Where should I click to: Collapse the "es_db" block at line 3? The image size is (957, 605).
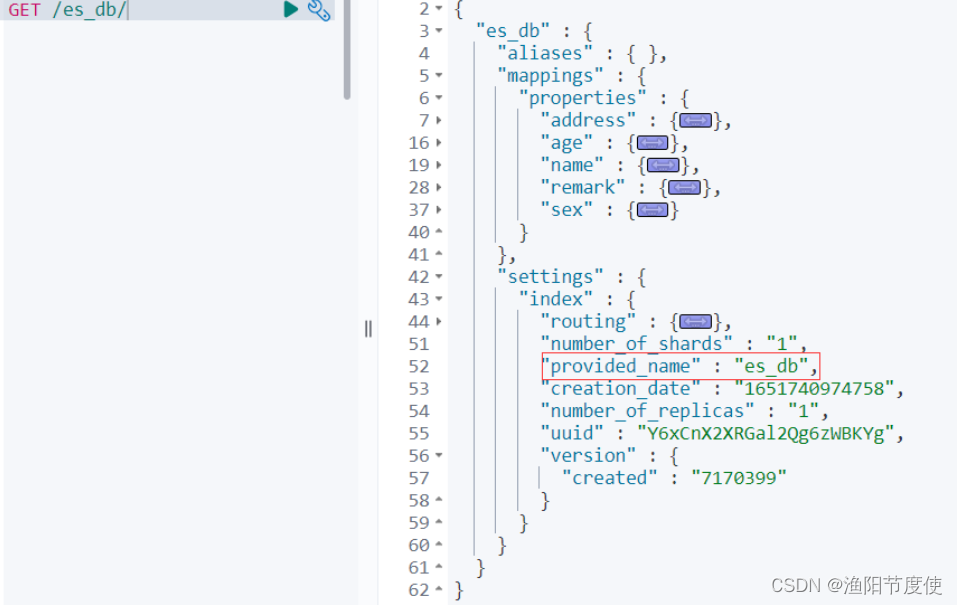tap(439, 31)
